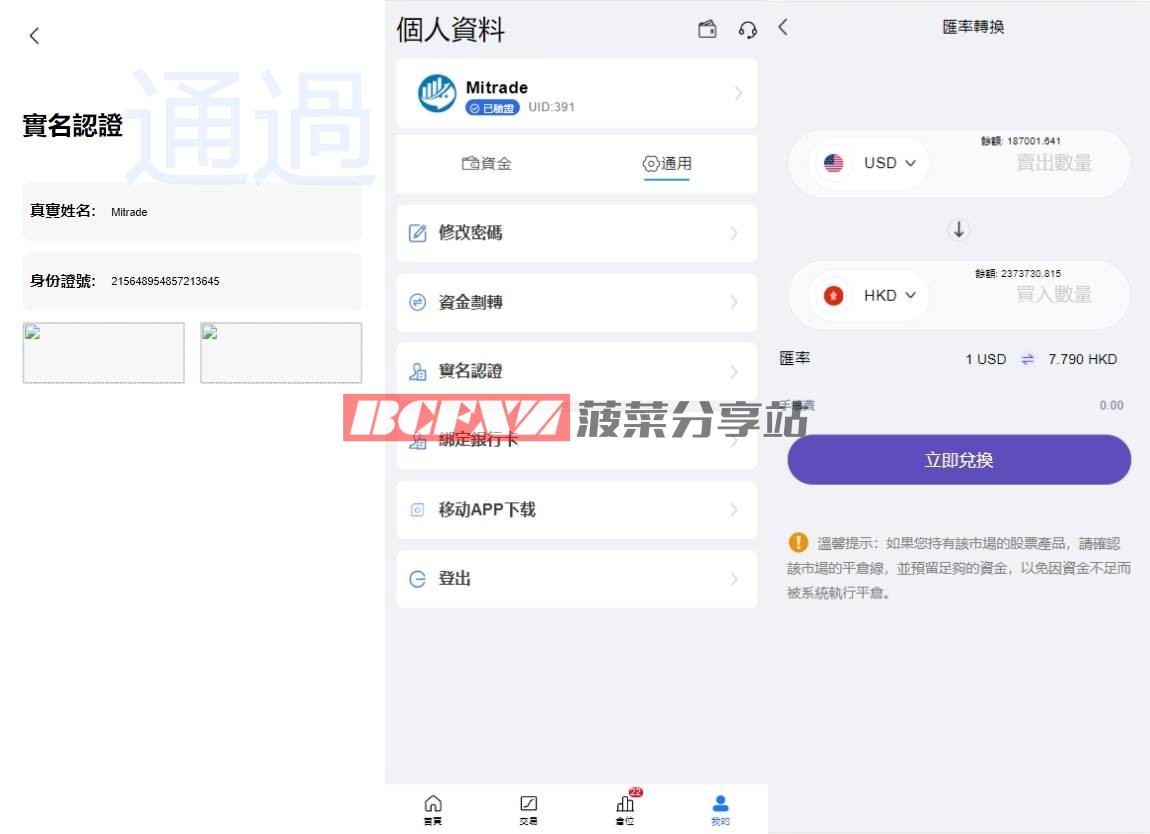This screenshot has height=834, width=1150.
Task: Open 倉位 positions with badge 22
Action: (x=625, y=808)
